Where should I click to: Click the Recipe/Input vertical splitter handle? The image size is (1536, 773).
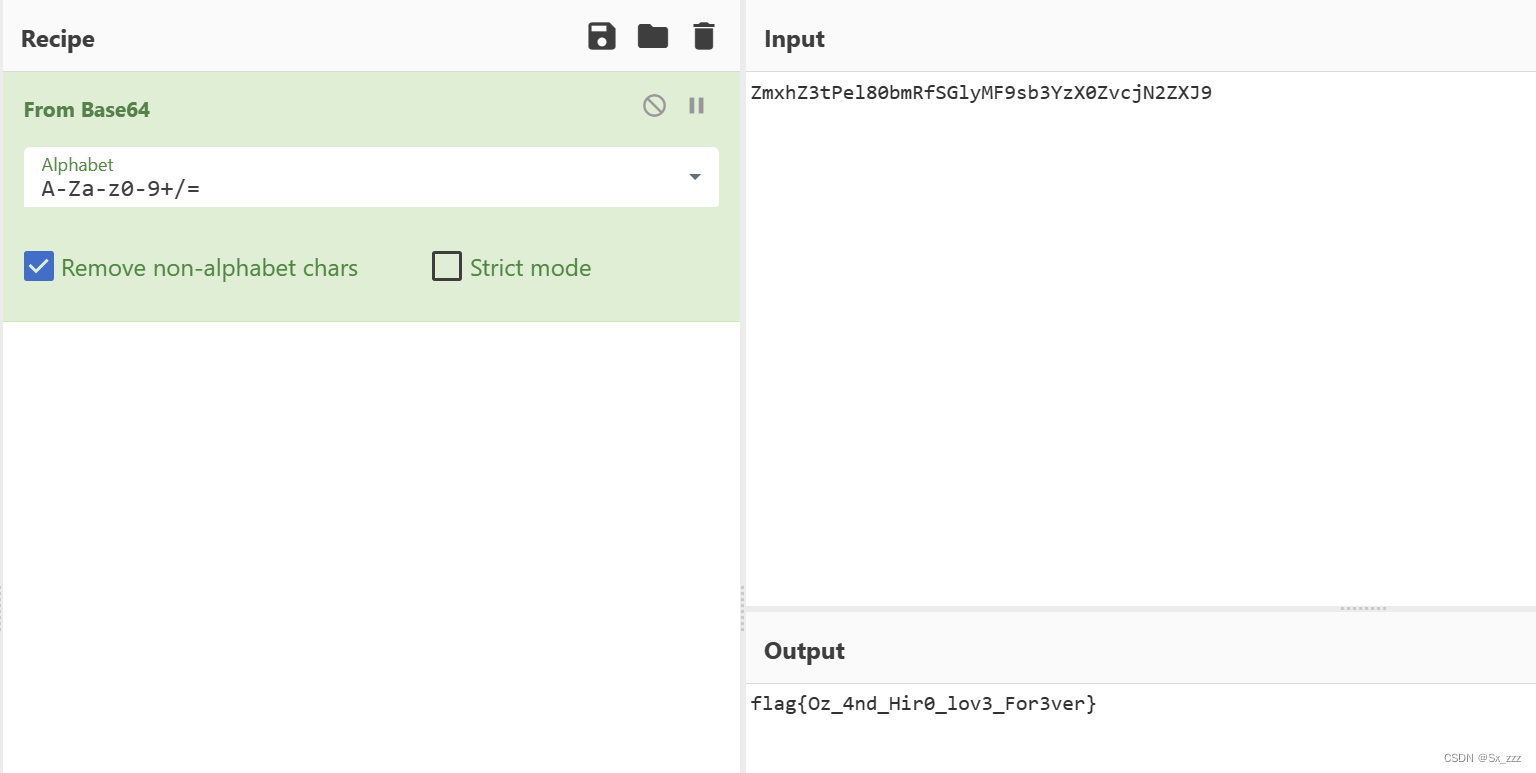[x=742, y=608]
